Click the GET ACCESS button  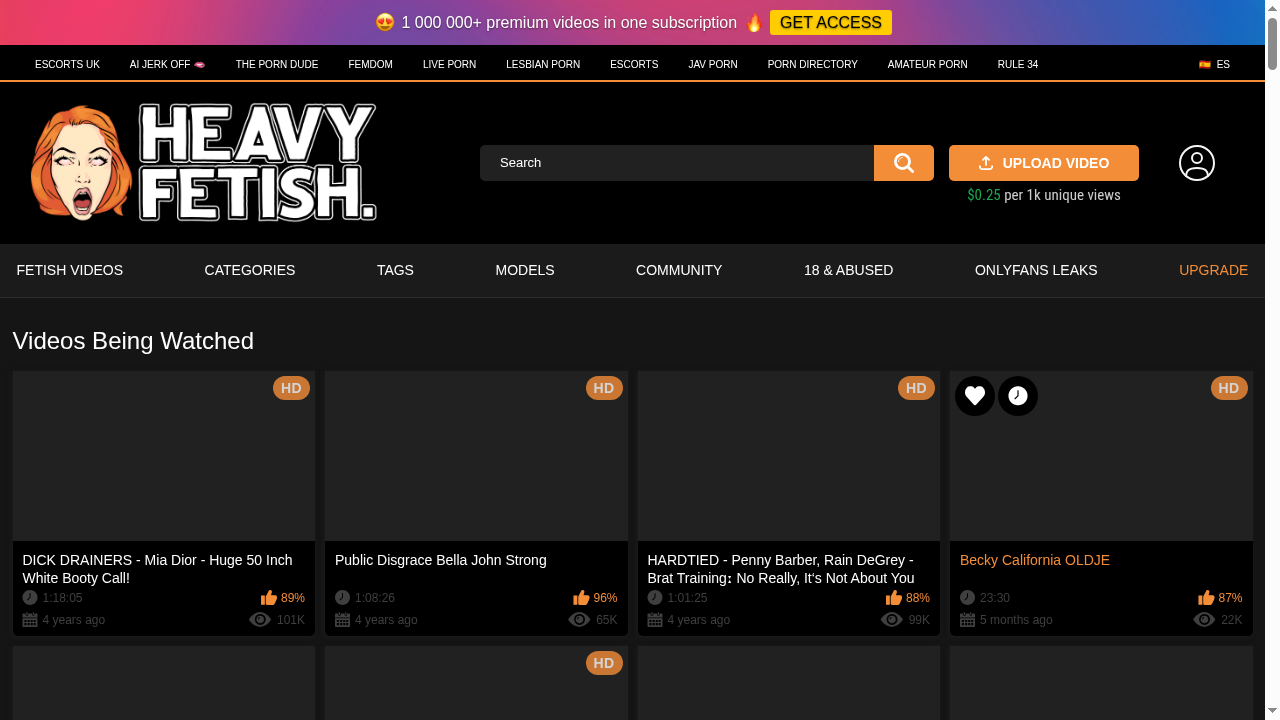pos(831,22)
